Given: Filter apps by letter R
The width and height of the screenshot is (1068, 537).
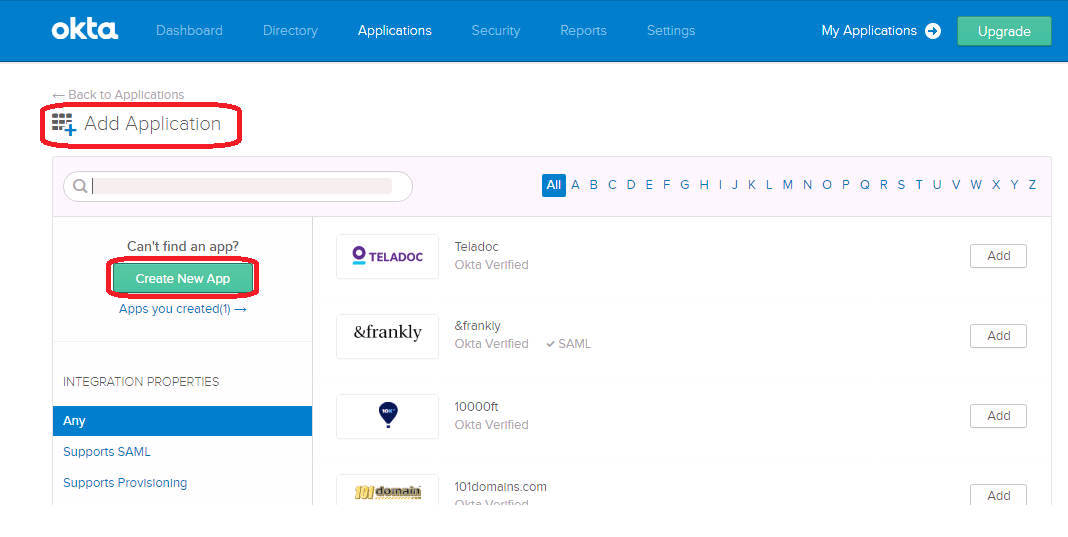Looking at the screenshot, I should coord(883,185).
